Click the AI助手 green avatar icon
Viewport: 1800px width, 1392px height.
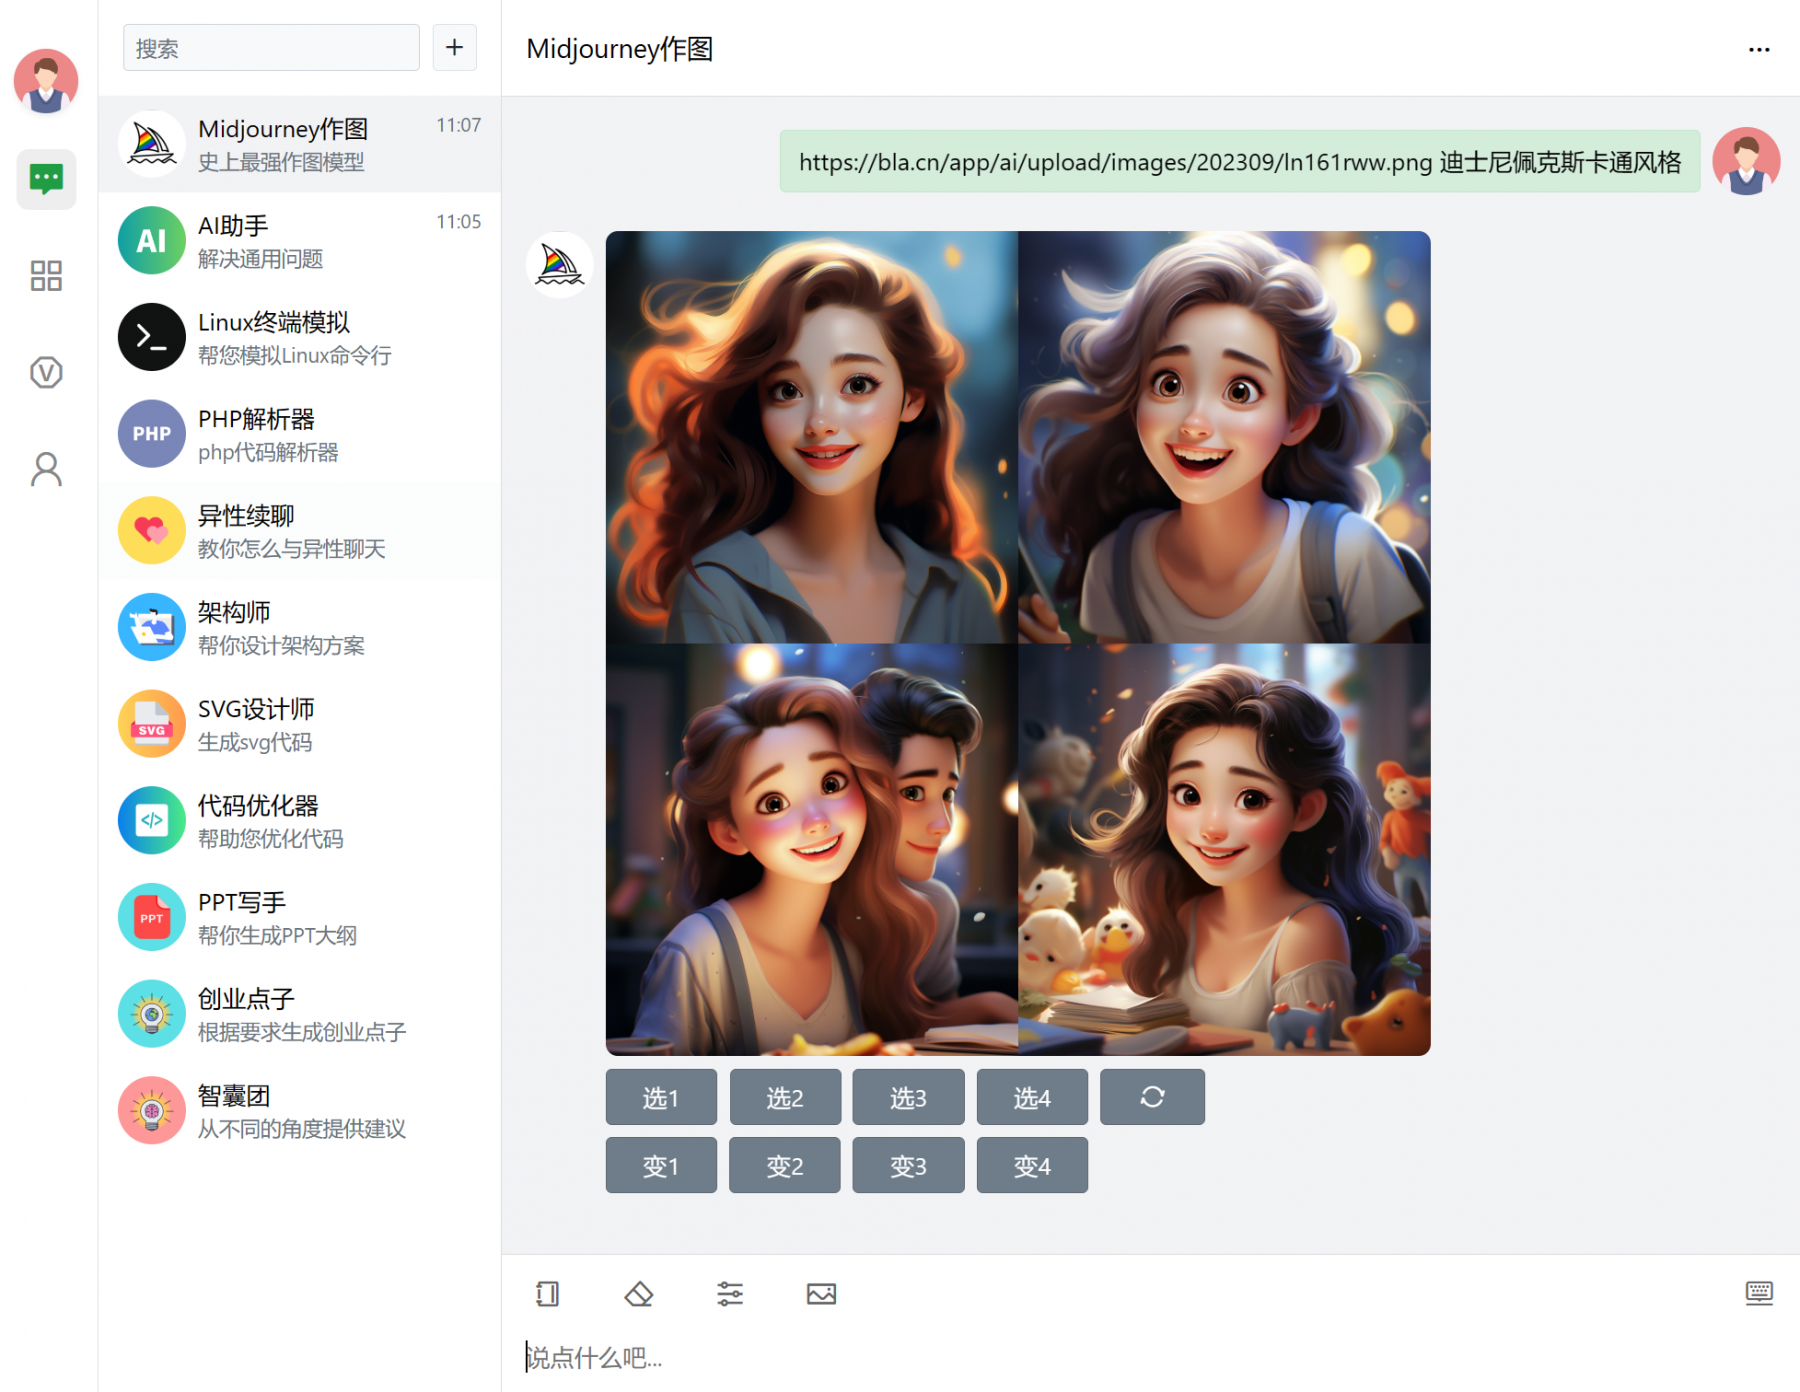pyautogui.click(x=152, y=241)
